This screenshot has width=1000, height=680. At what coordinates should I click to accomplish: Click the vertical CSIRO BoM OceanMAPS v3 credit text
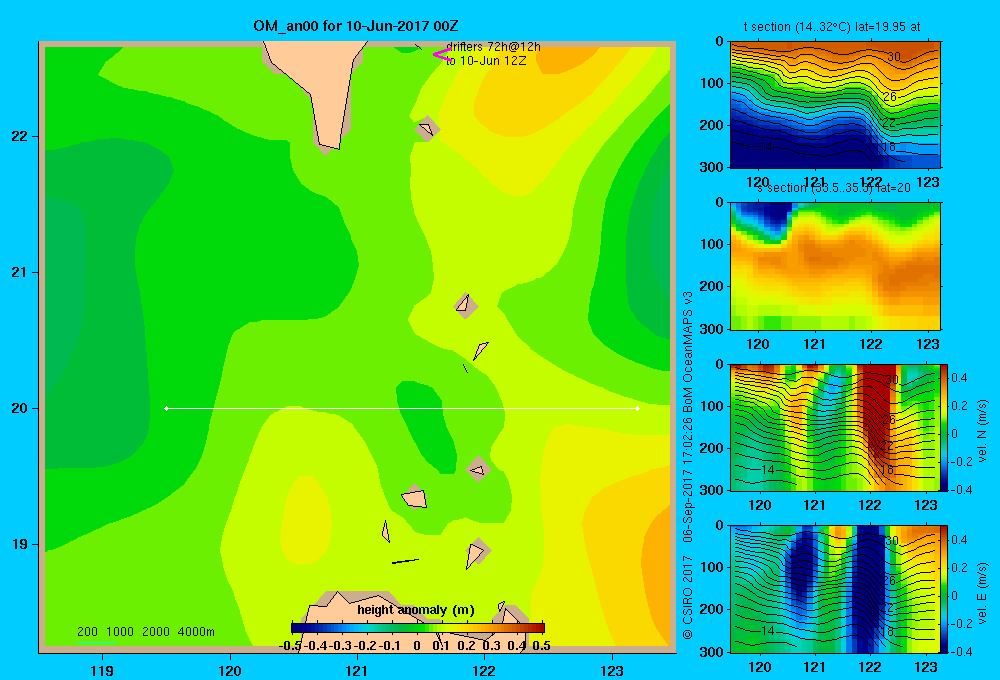tap(688, 465)
